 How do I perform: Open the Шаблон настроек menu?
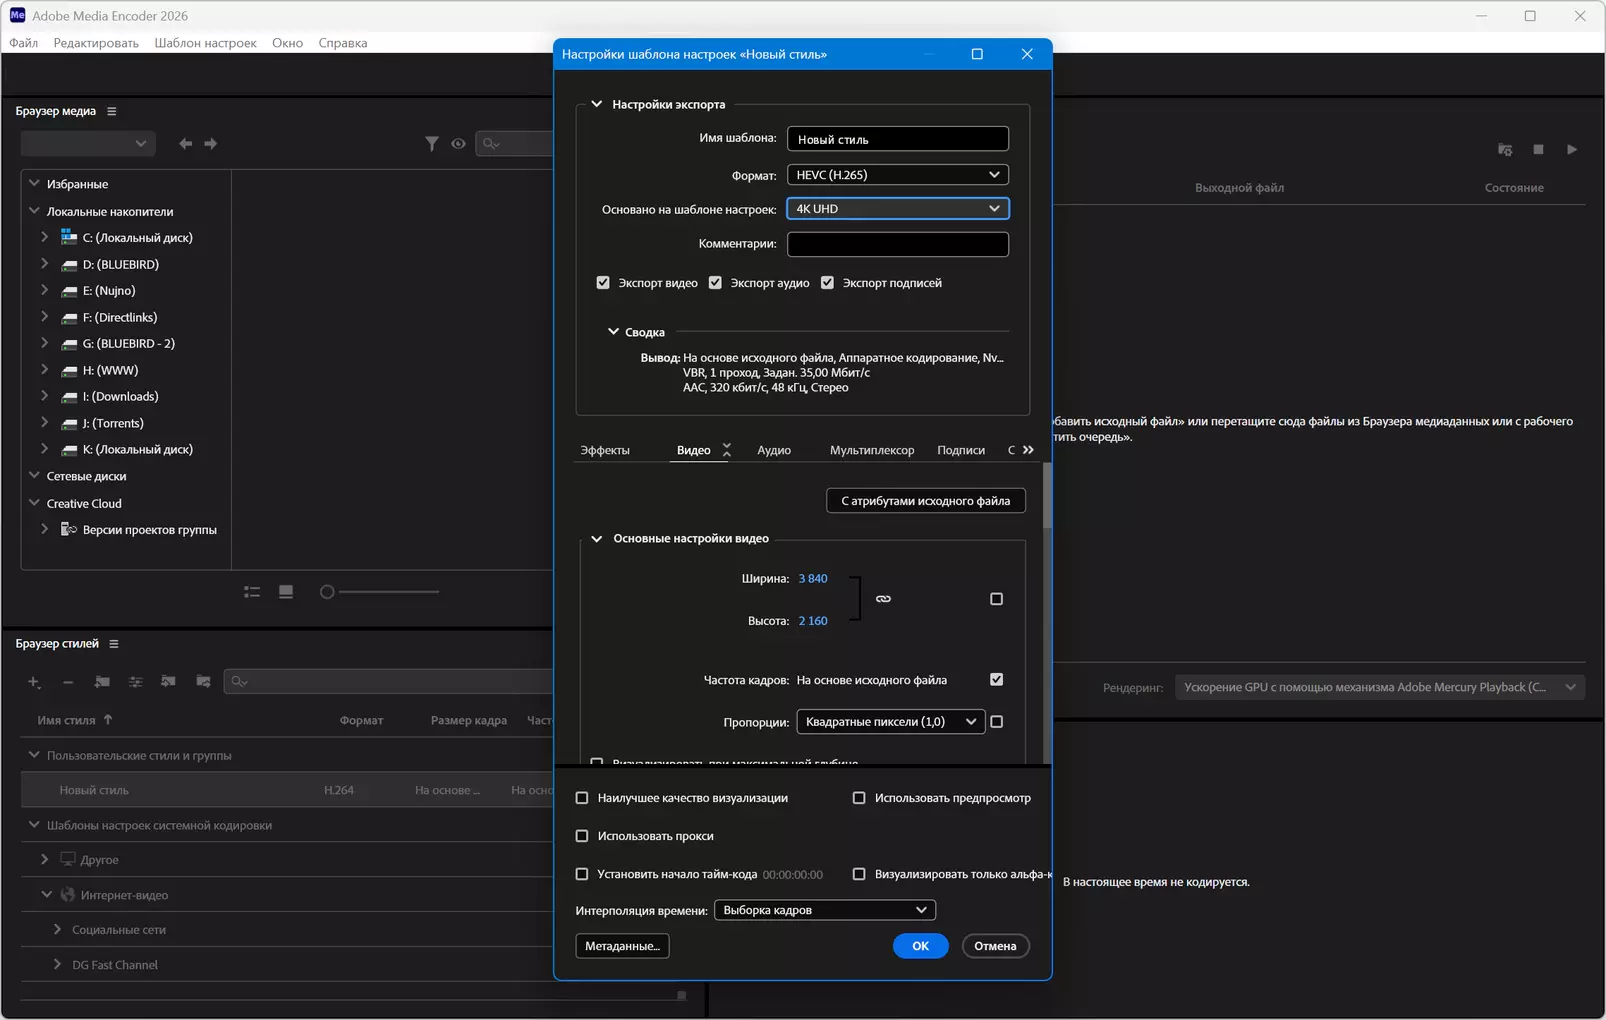click(205, 43)
